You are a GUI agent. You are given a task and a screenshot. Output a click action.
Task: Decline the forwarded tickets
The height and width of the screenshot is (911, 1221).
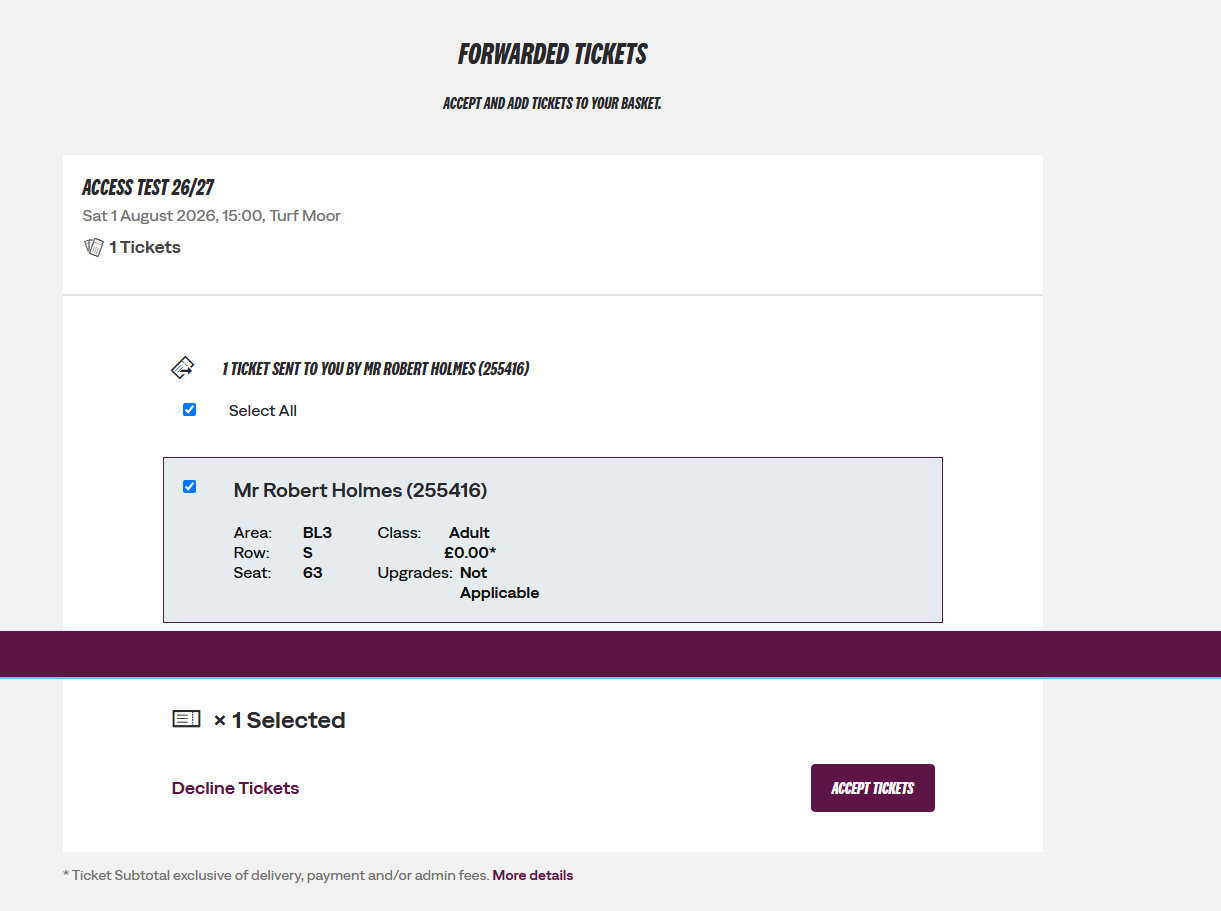pyautogui.click(x=235, y=788)
